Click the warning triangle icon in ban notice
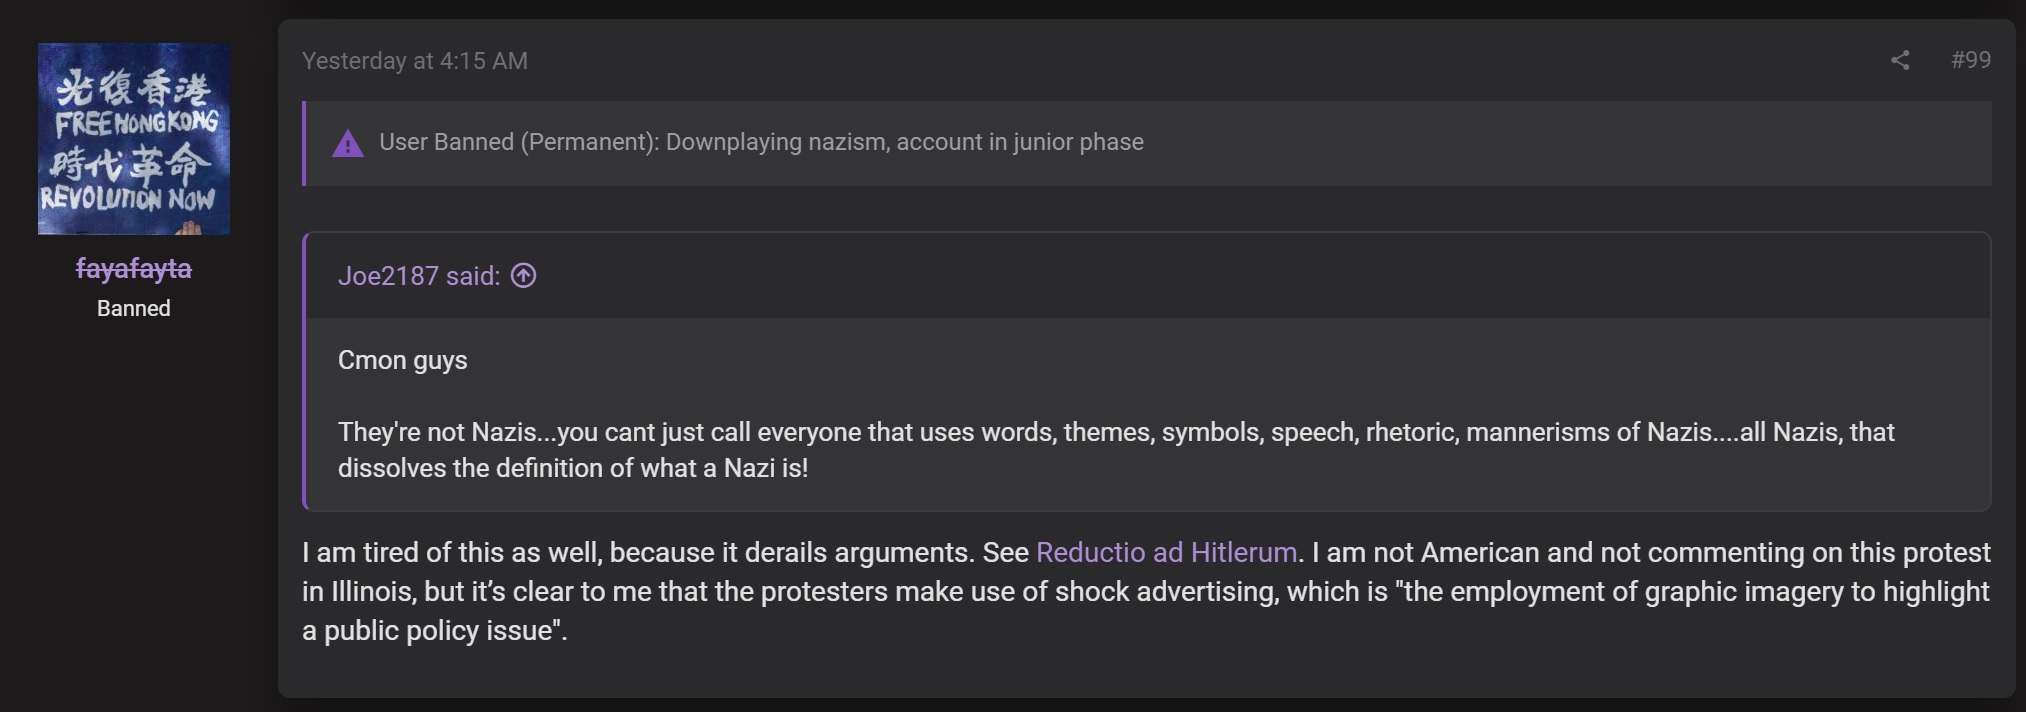This screenshot has width=2026, height=712. coord(347,144)
